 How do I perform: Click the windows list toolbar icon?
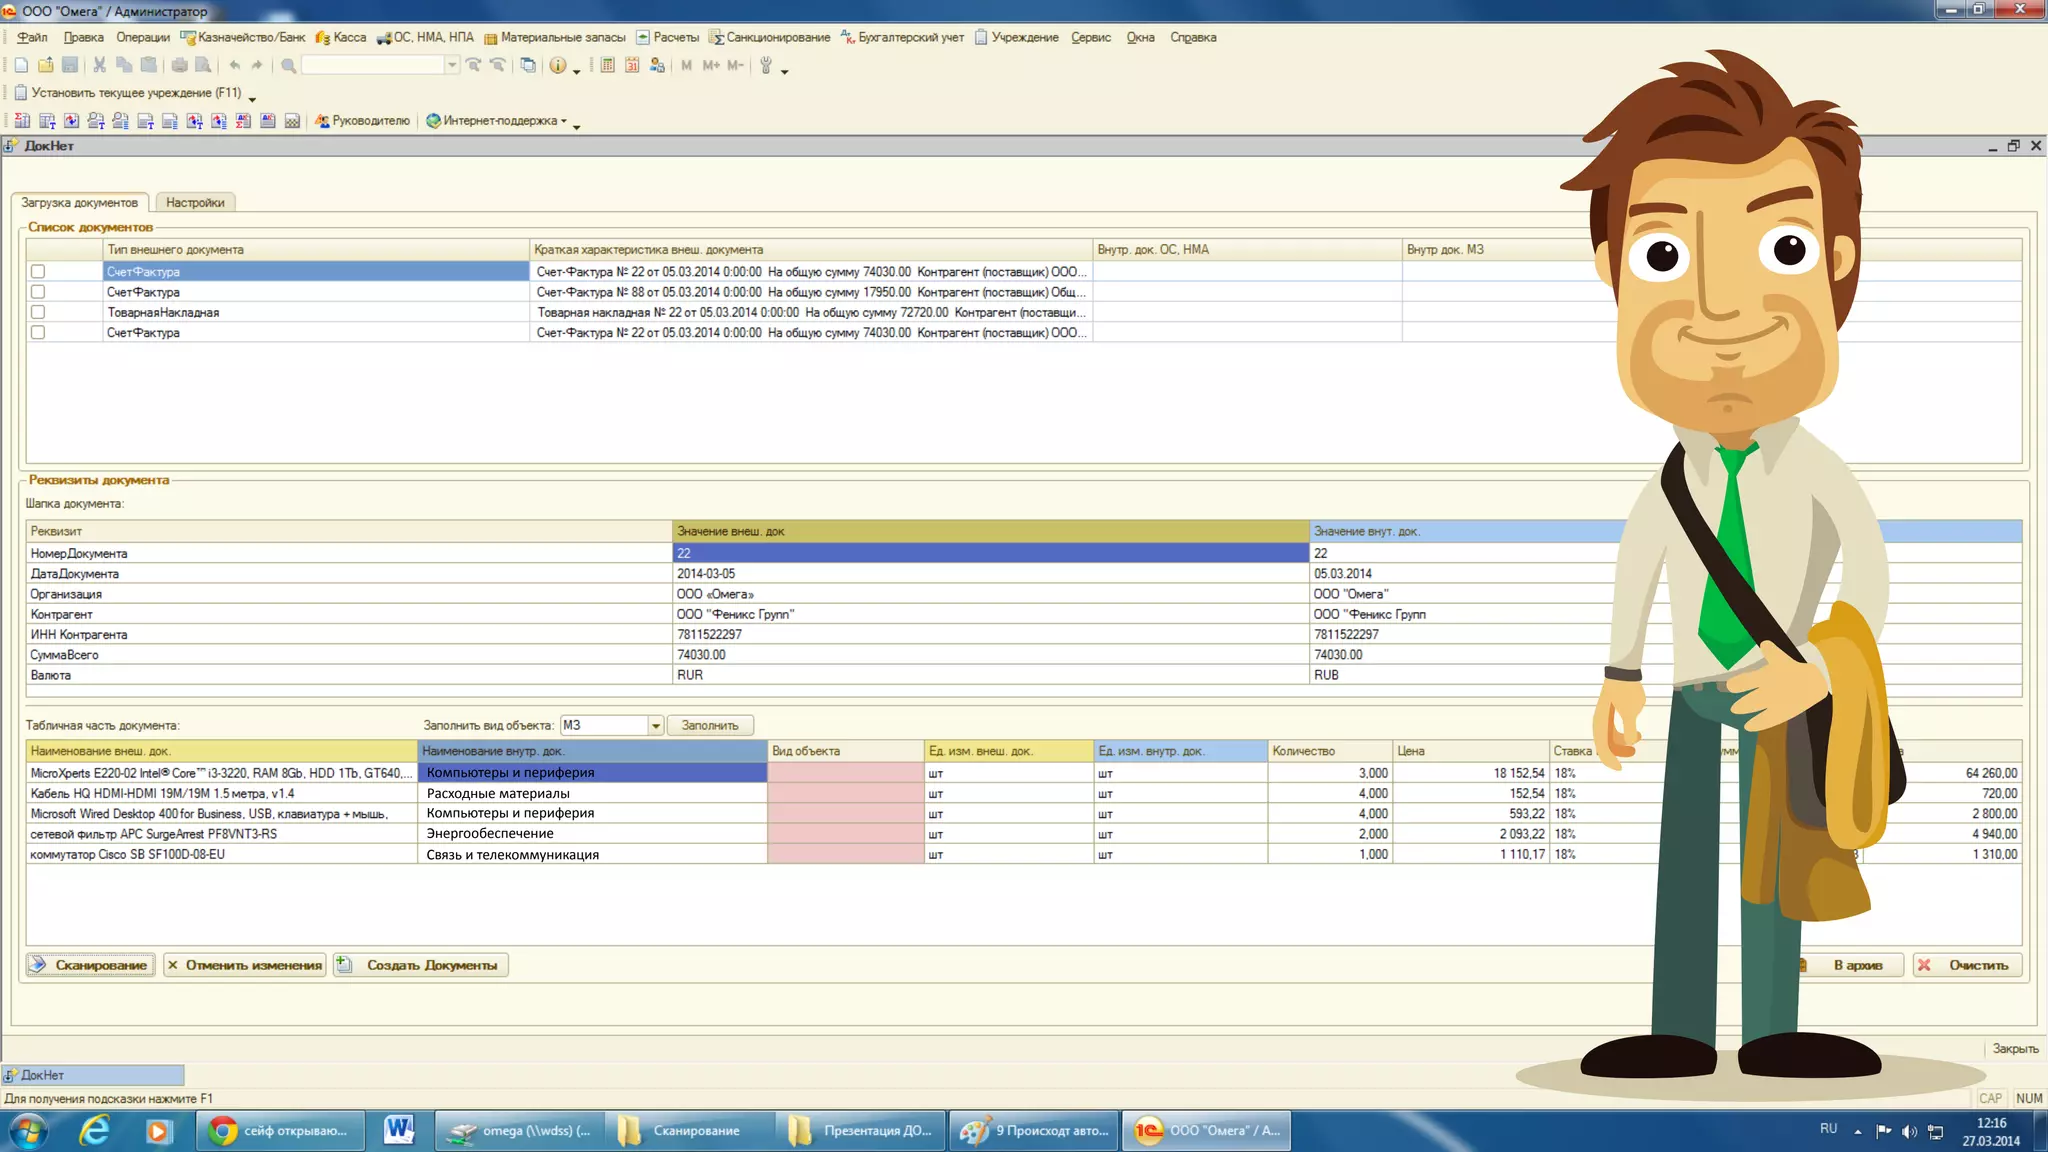pyautogui.click(x=528, y=65)
